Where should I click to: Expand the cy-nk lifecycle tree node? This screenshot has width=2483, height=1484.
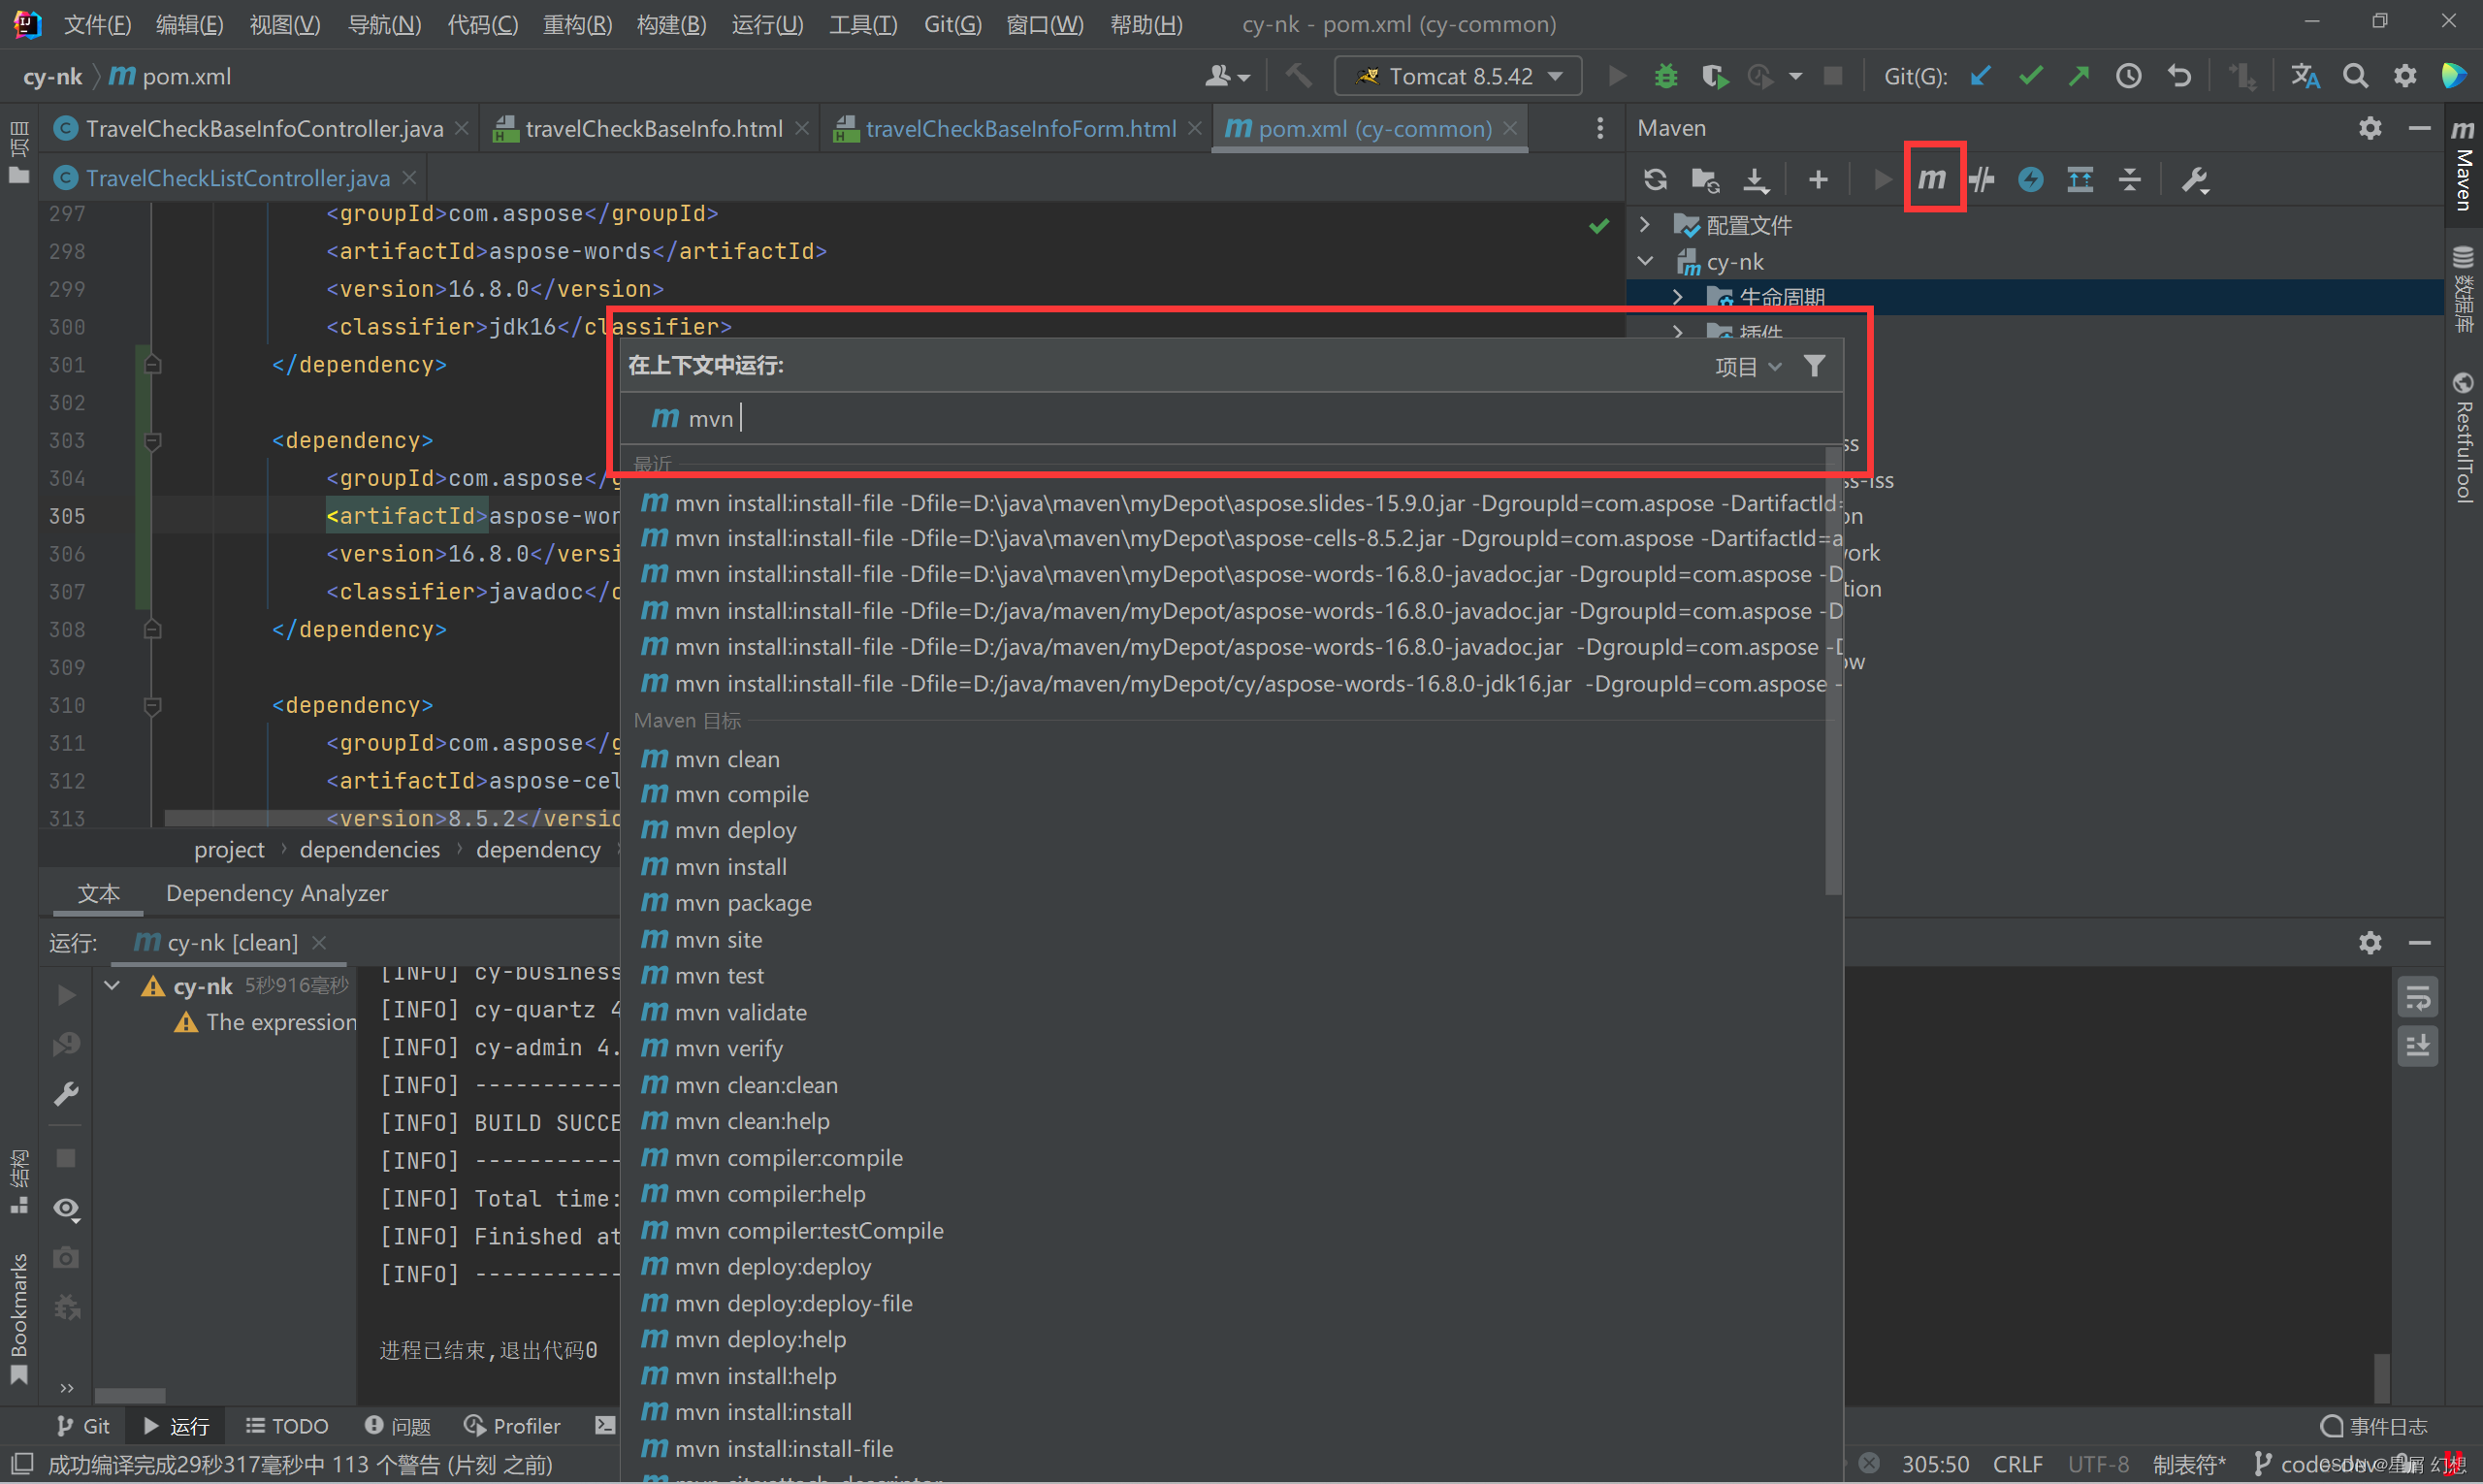click(1674, 297)
